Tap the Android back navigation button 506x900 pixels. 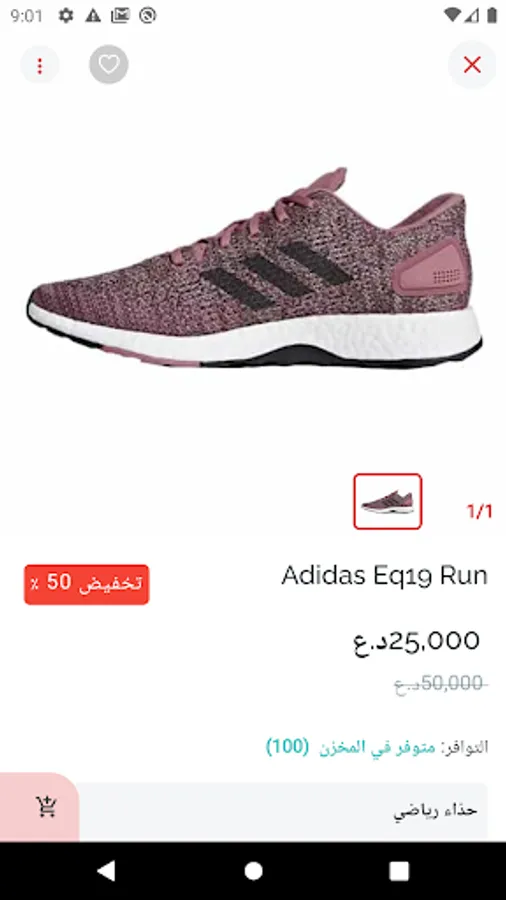coord(106,870)
